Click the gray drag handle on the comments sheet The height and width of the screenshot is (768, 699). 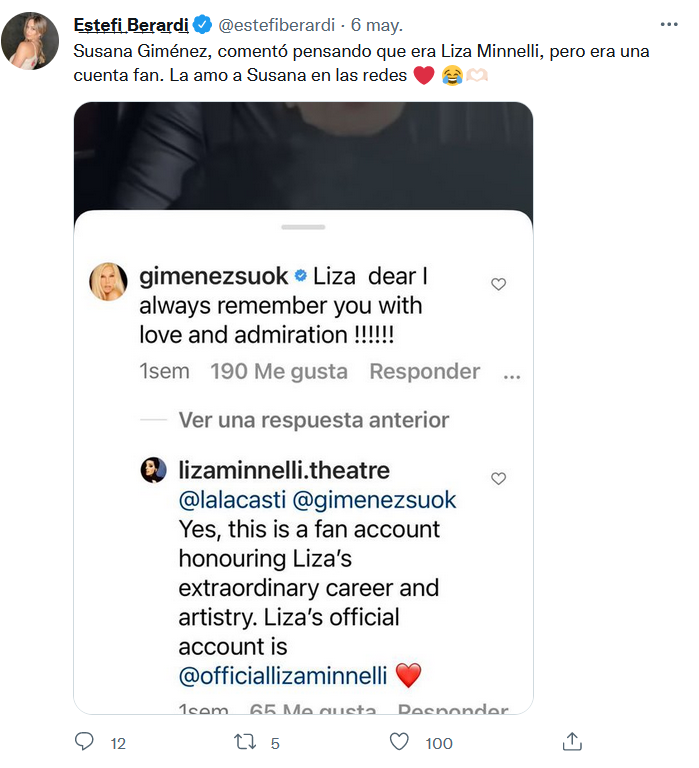click(303, 227)
